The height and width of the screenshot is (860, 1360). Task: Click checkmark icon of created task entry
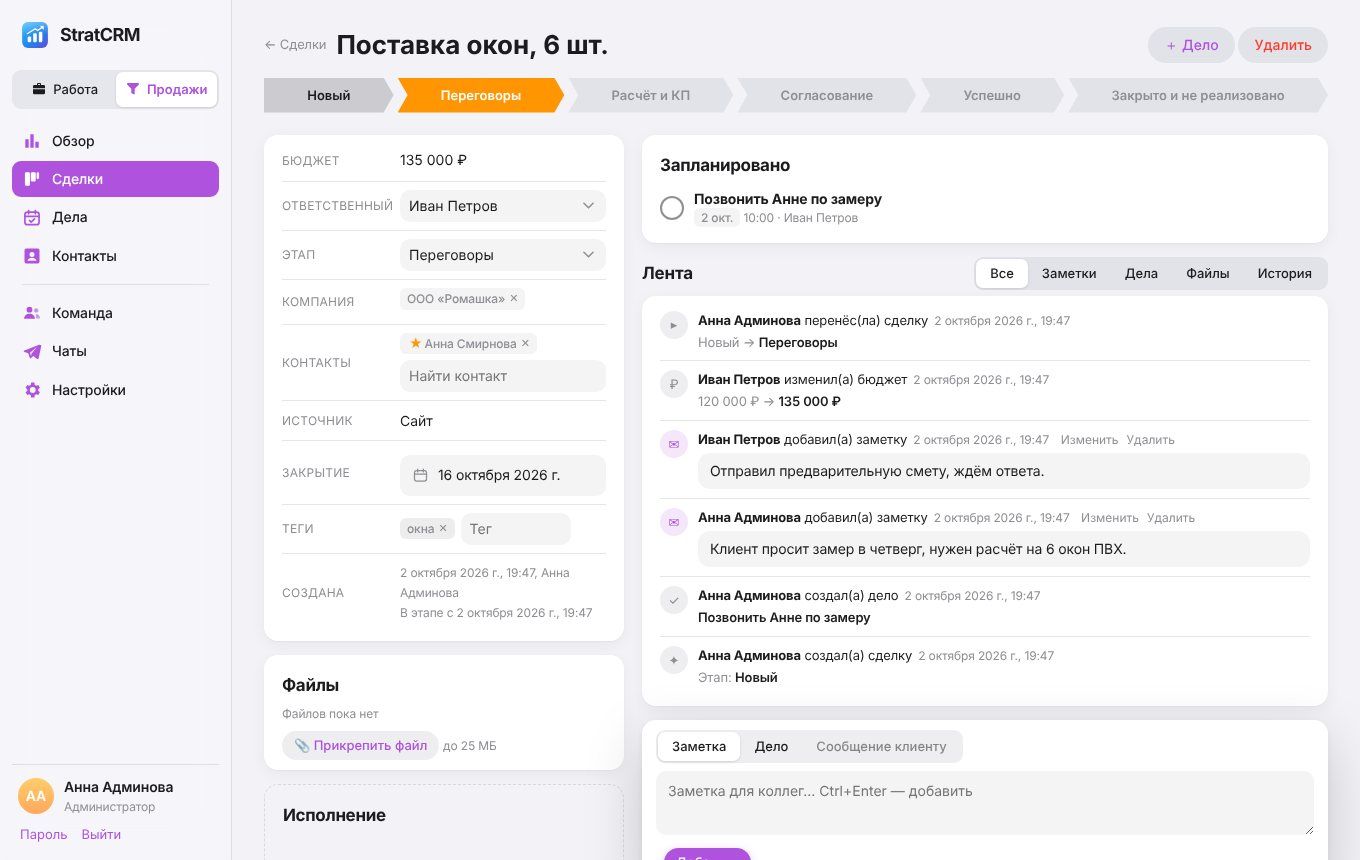[x=674, y=600]
